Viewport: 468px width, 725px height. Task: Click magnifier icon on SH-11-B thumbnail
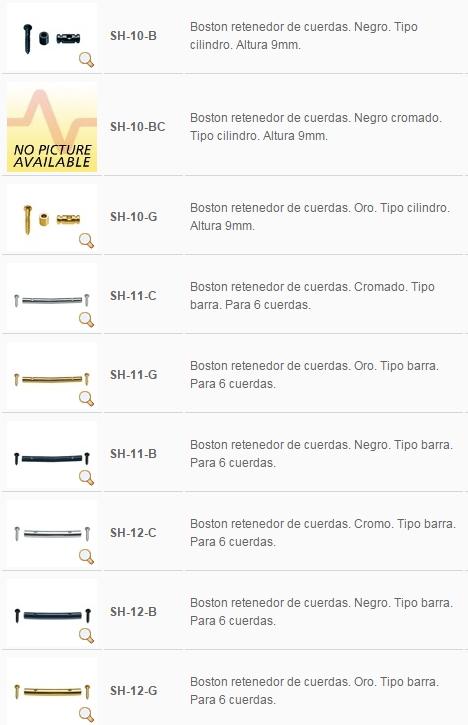pos(86,478)
